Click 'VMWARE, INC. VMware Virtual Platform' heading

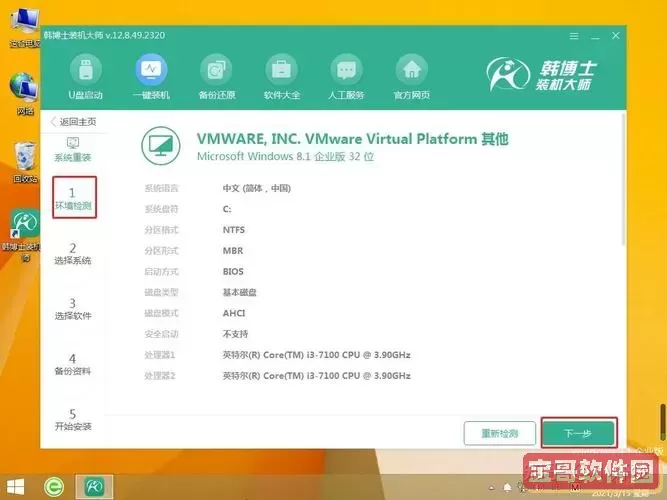pyautogui.click(x=337, y=139)
